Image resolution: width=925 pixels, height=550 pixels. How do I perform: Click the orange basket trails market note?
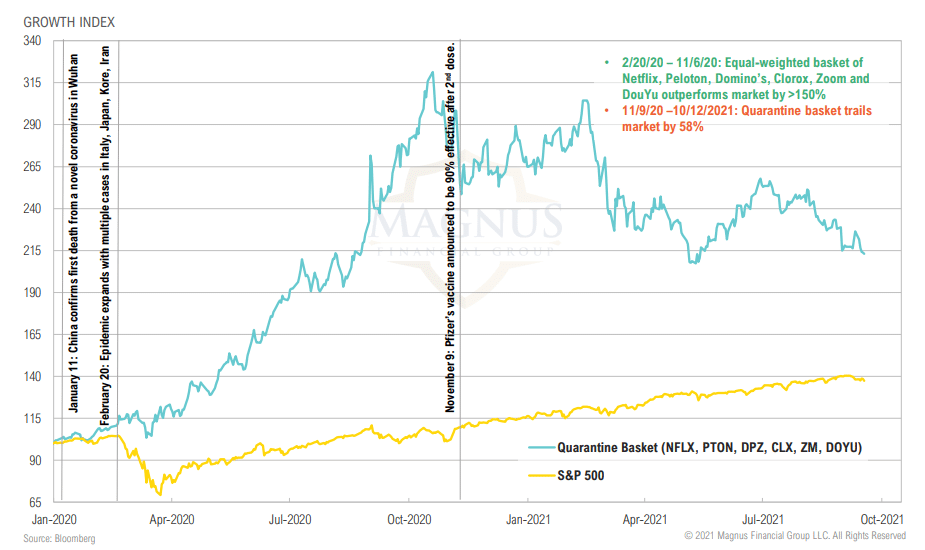(x=747, y=119)
